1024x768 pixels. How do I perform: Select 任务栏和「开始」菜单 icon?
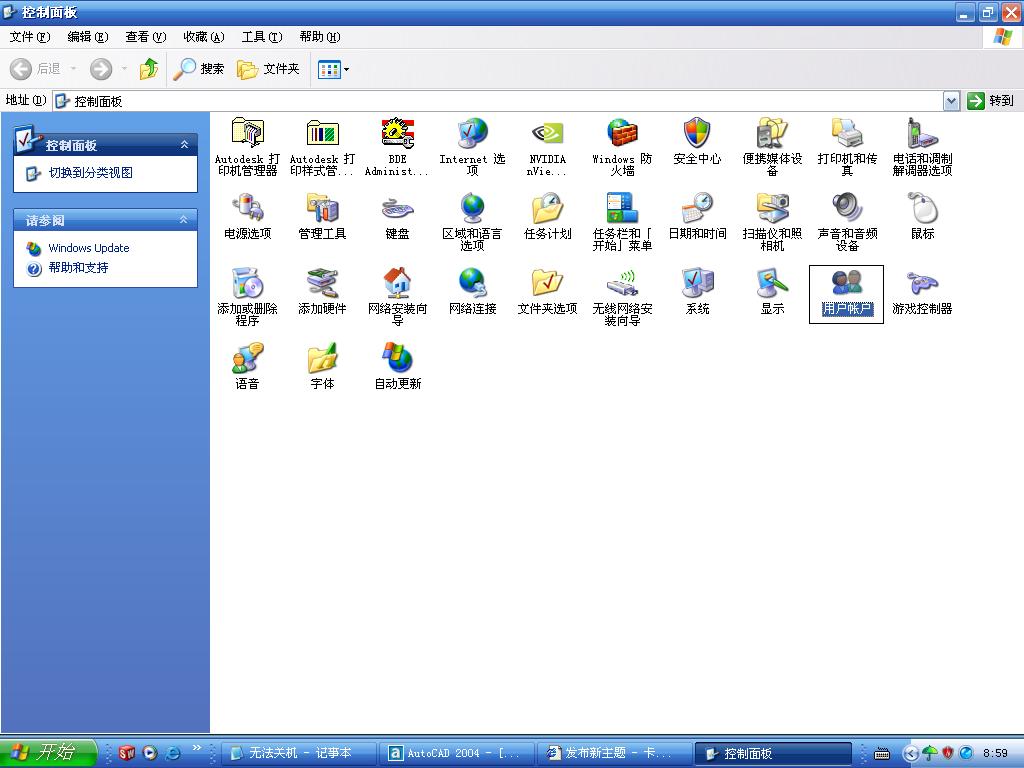[622, 208]
